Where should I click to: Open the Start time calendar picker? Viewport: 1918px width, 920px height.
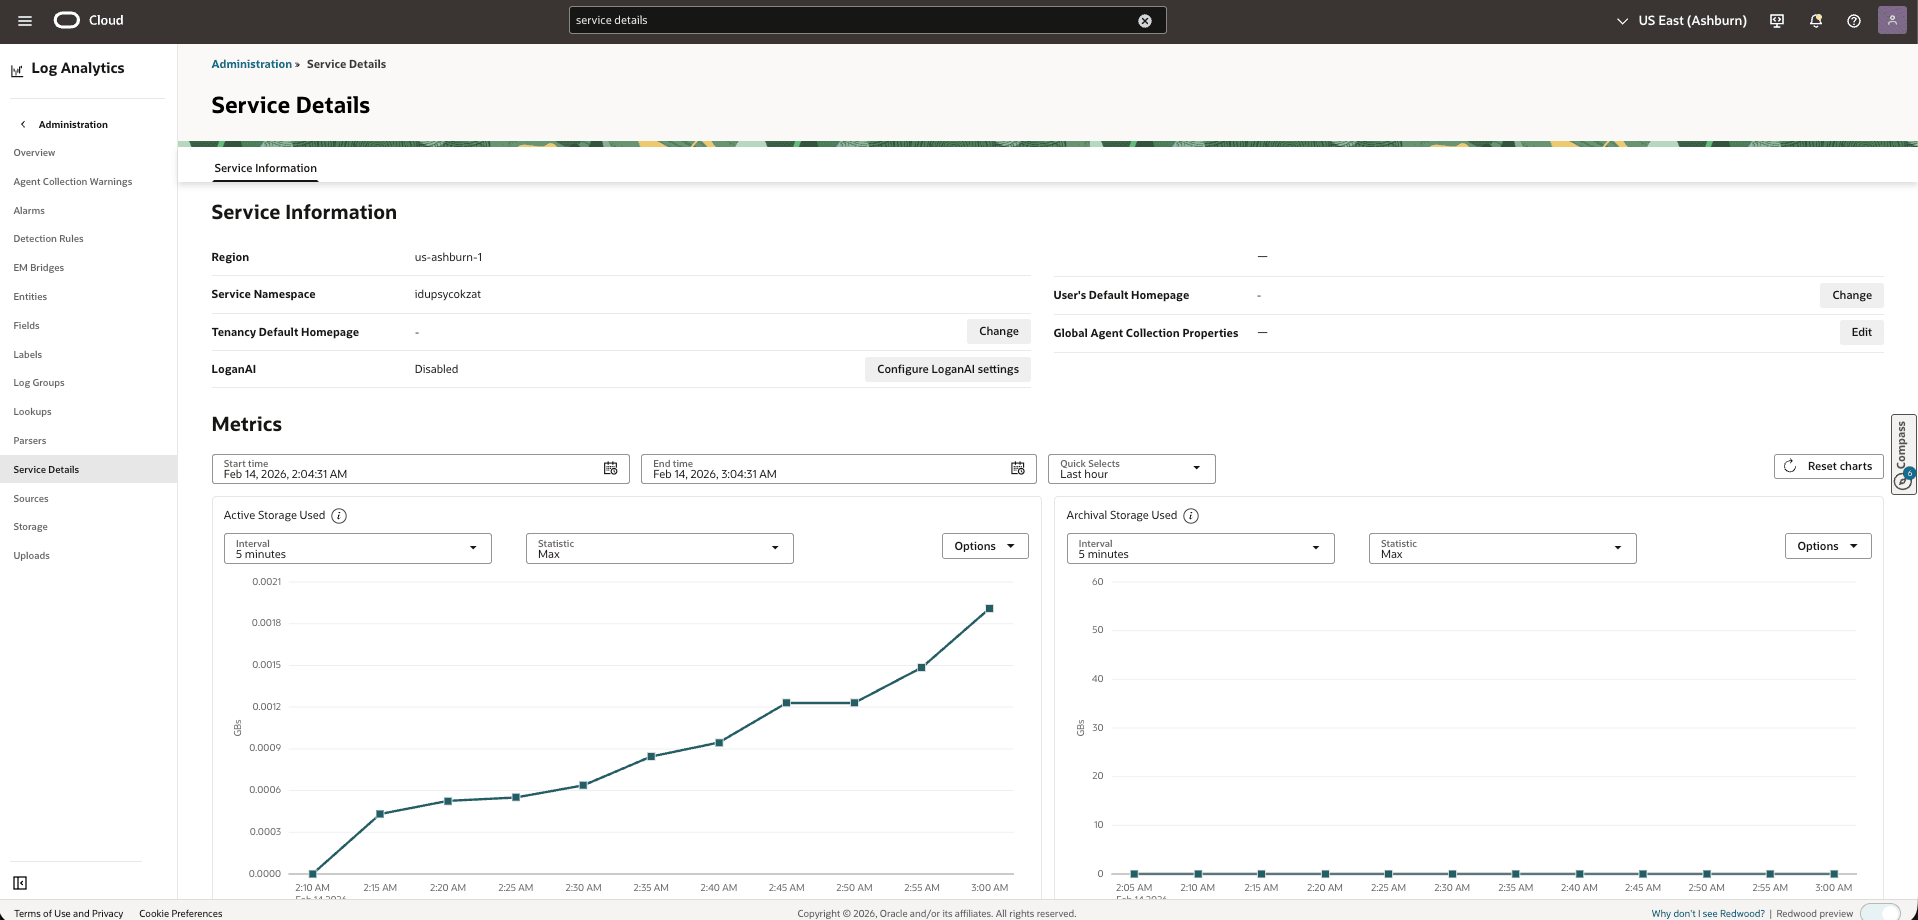click(x=610, y=468)
